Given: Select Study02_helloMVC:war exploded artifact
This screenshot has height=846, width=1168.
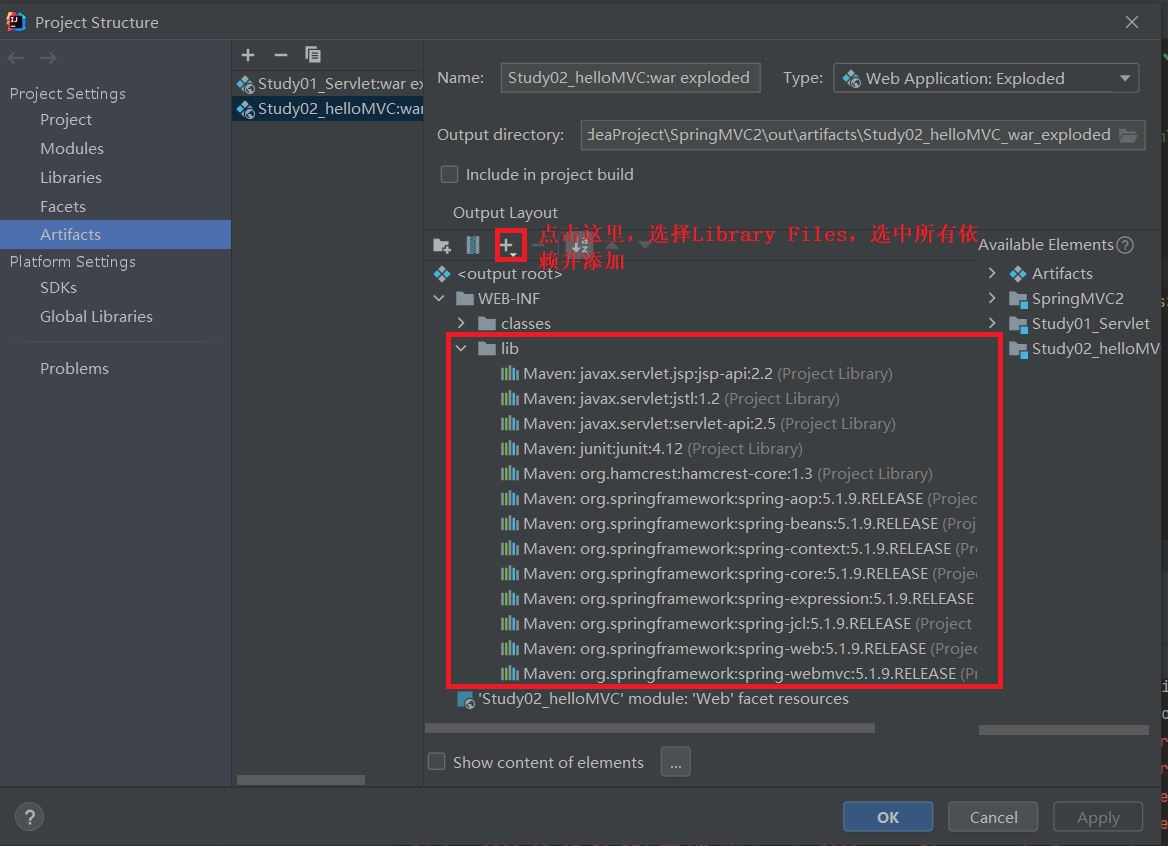Looking at the screenshot, I should pyautogui.click(x=328, y=109).
